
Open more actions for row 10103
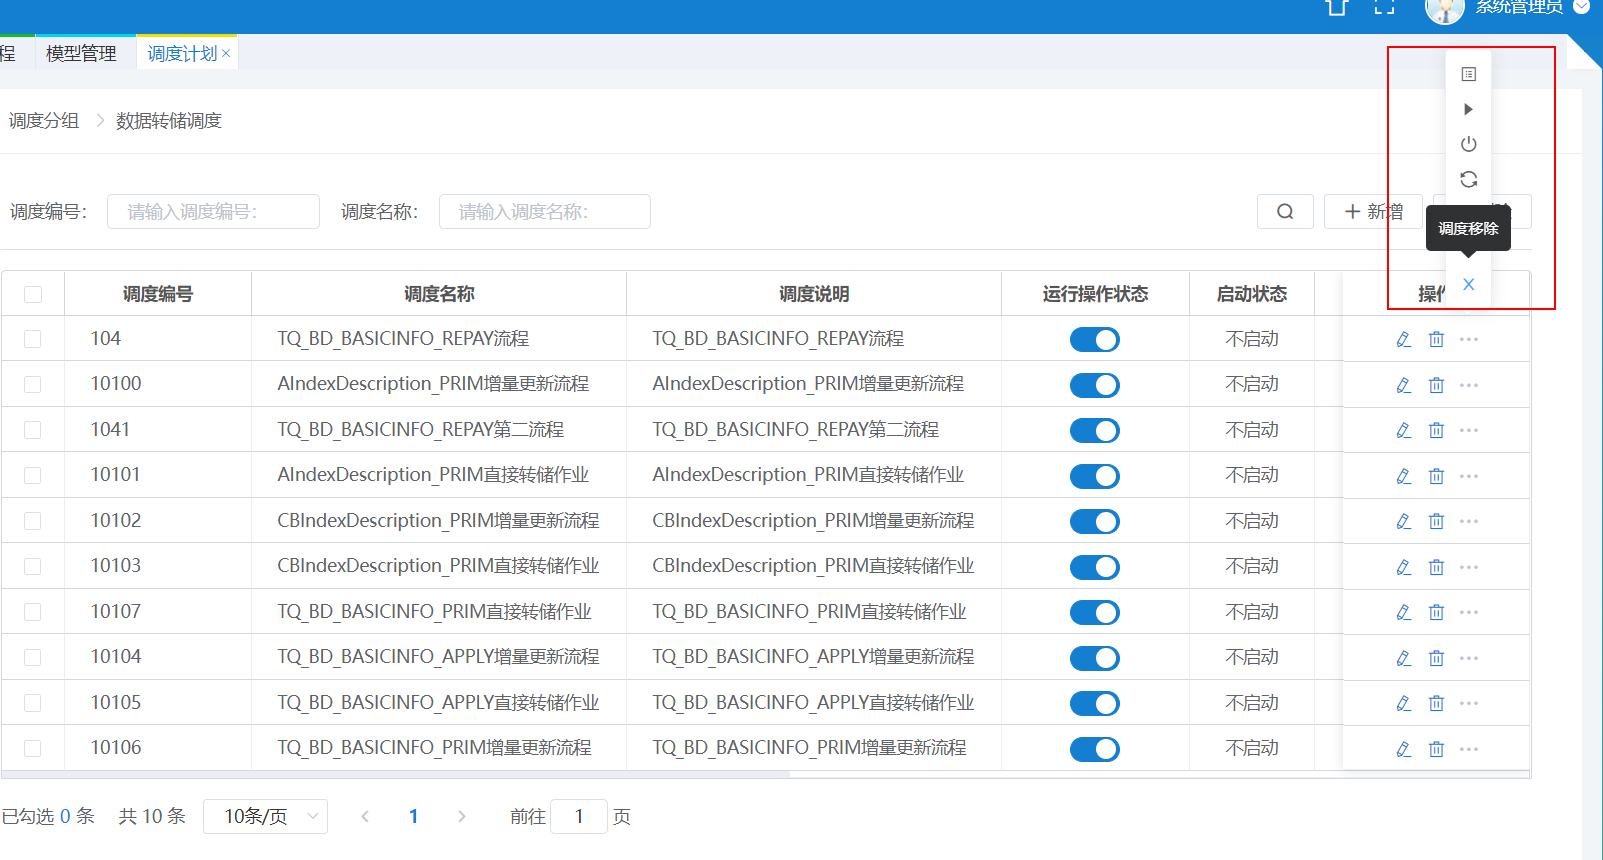coord(1468,567)
